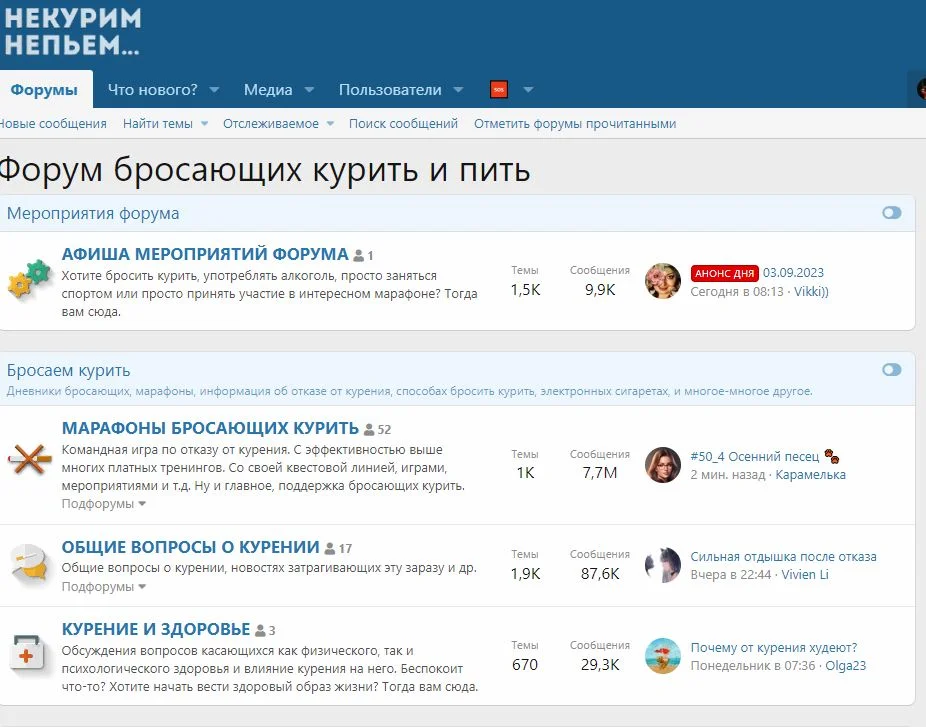926x727 pixels.
Task: Expand Подфорумы under Общие вопросы о курении
Action: pos(103,586)
